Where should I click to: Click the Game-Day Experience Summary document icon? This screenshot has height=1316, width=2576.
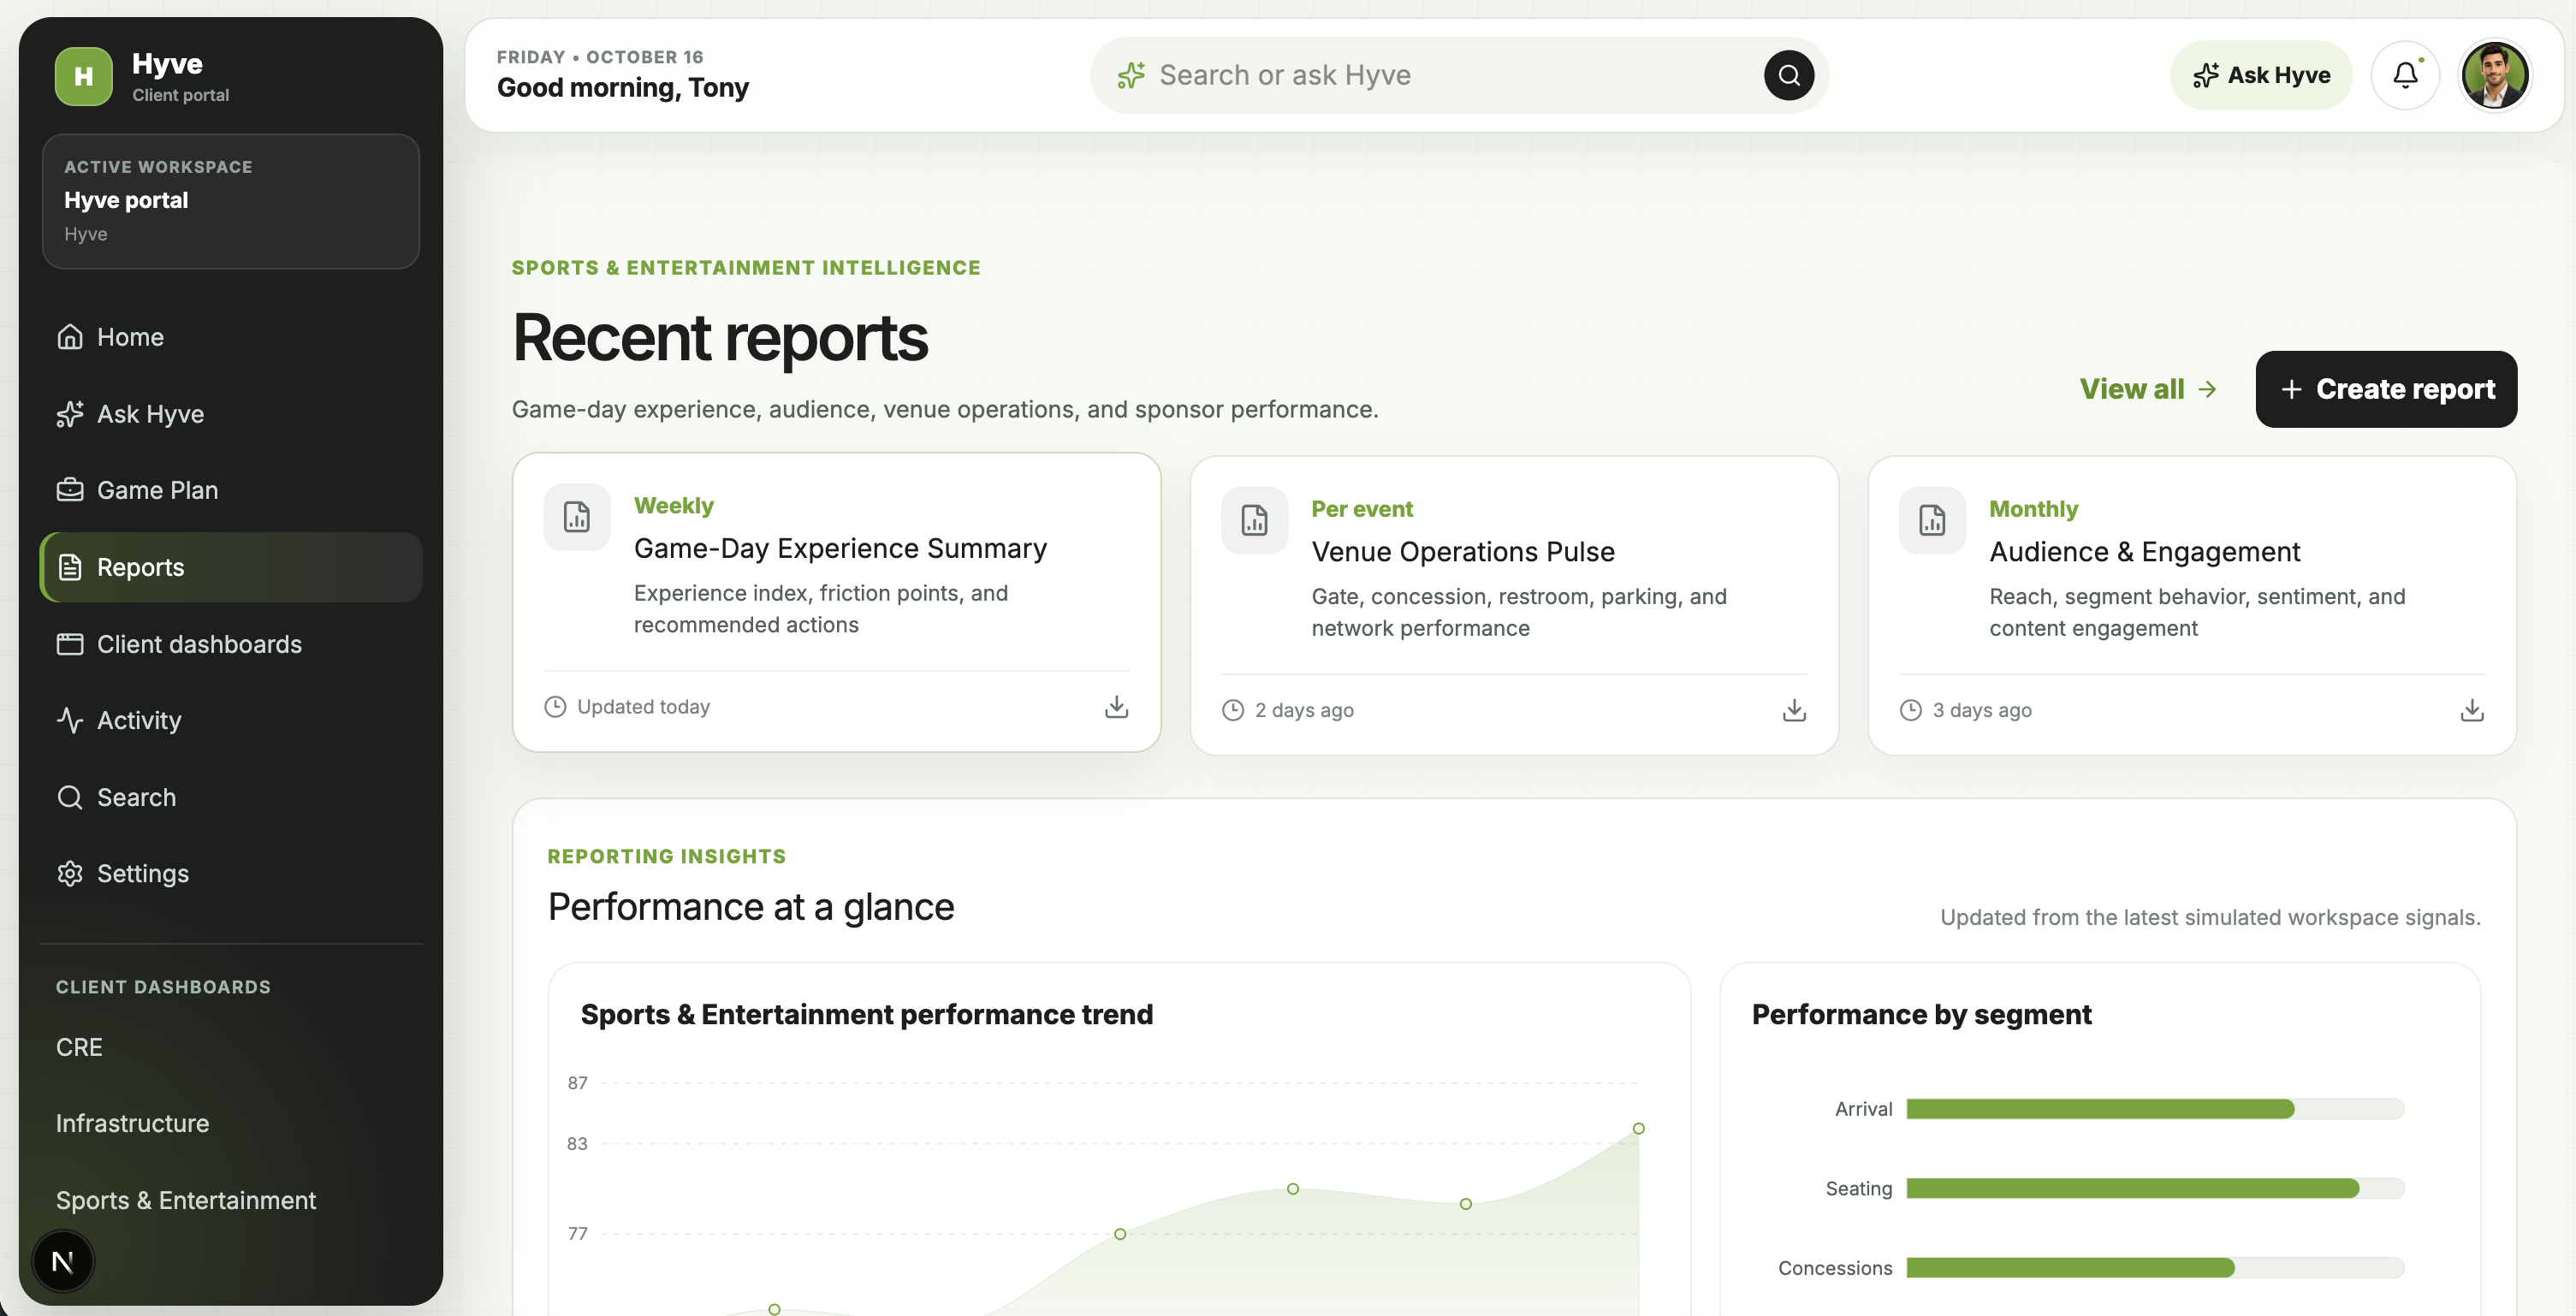tap(577, 517)
